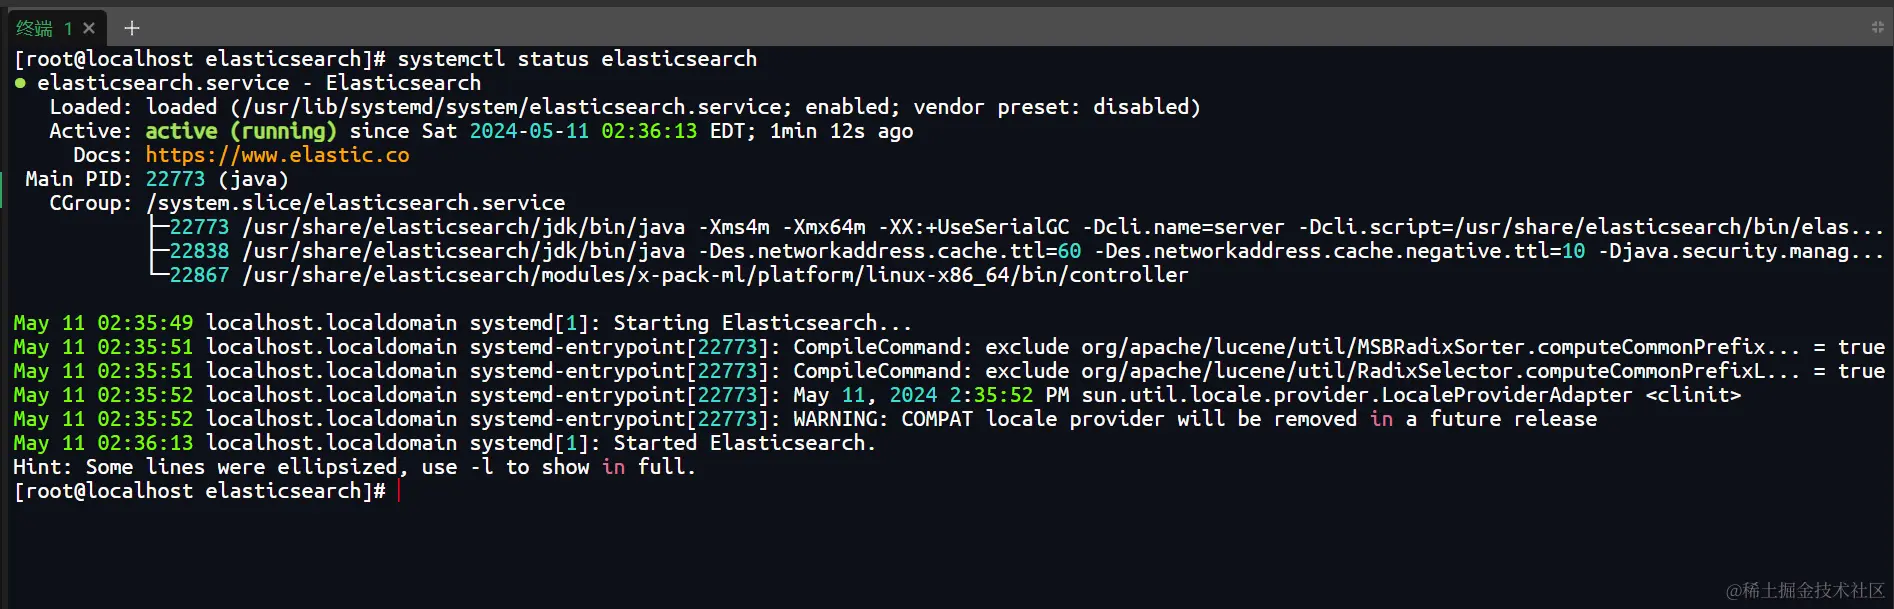Image resolution: width=1894 pixels, height=609 pixels.
Task: Click the WARNING COMPAT locale provider message
Action: (x=1195, y=419)
